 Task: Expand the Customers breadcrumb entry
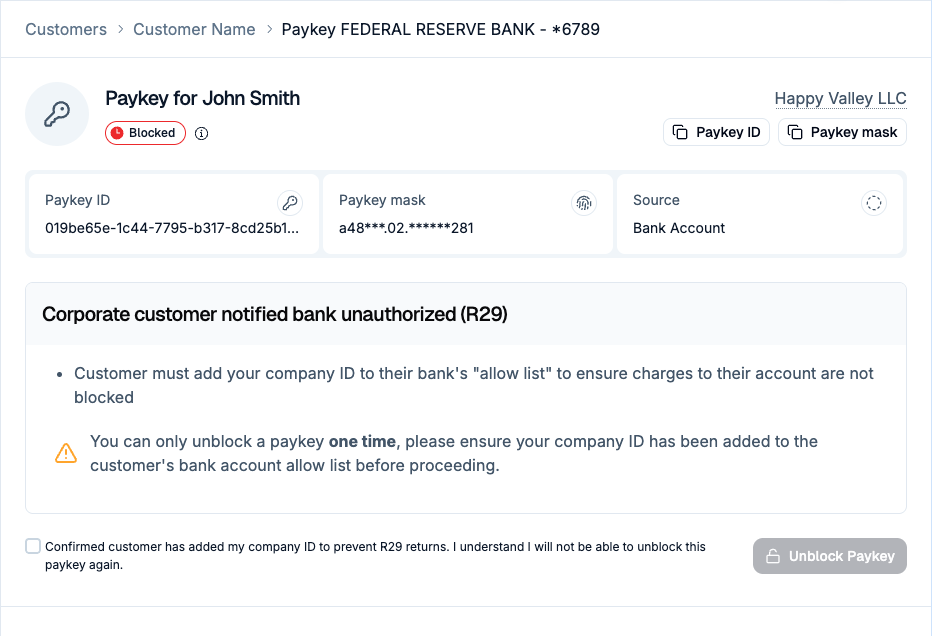tap(66, 29)
